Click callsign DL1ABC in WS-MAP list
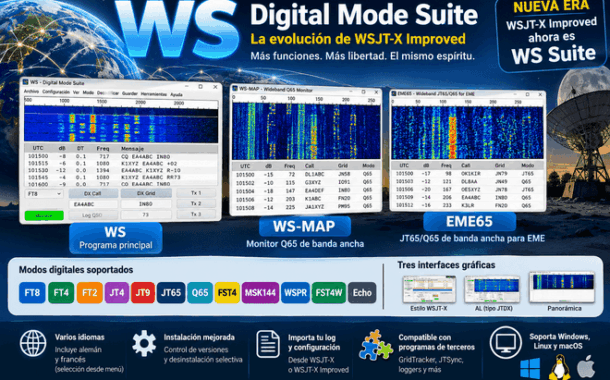This screenshot has height=380, width=610. coord(315,174)
